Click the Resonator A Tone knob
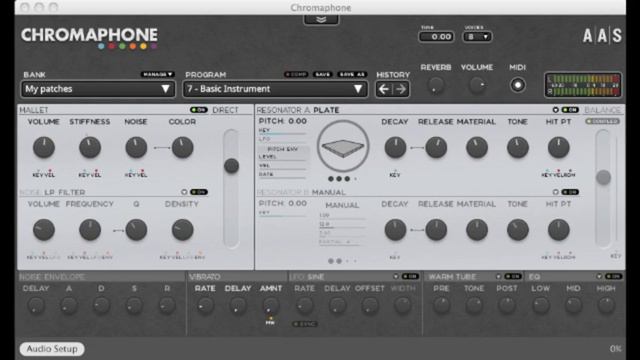Image resolution: width=640 pixels, height=360 pixels. point(518,147)
